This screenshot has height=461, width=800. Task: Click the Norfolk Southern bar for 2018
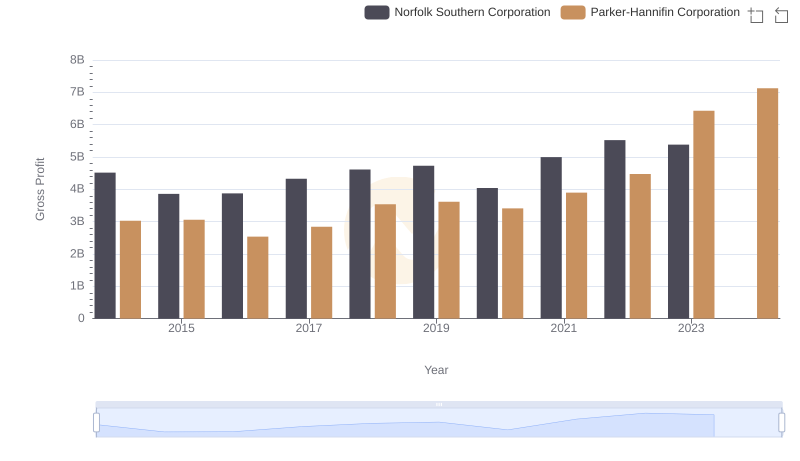point(360,244)
